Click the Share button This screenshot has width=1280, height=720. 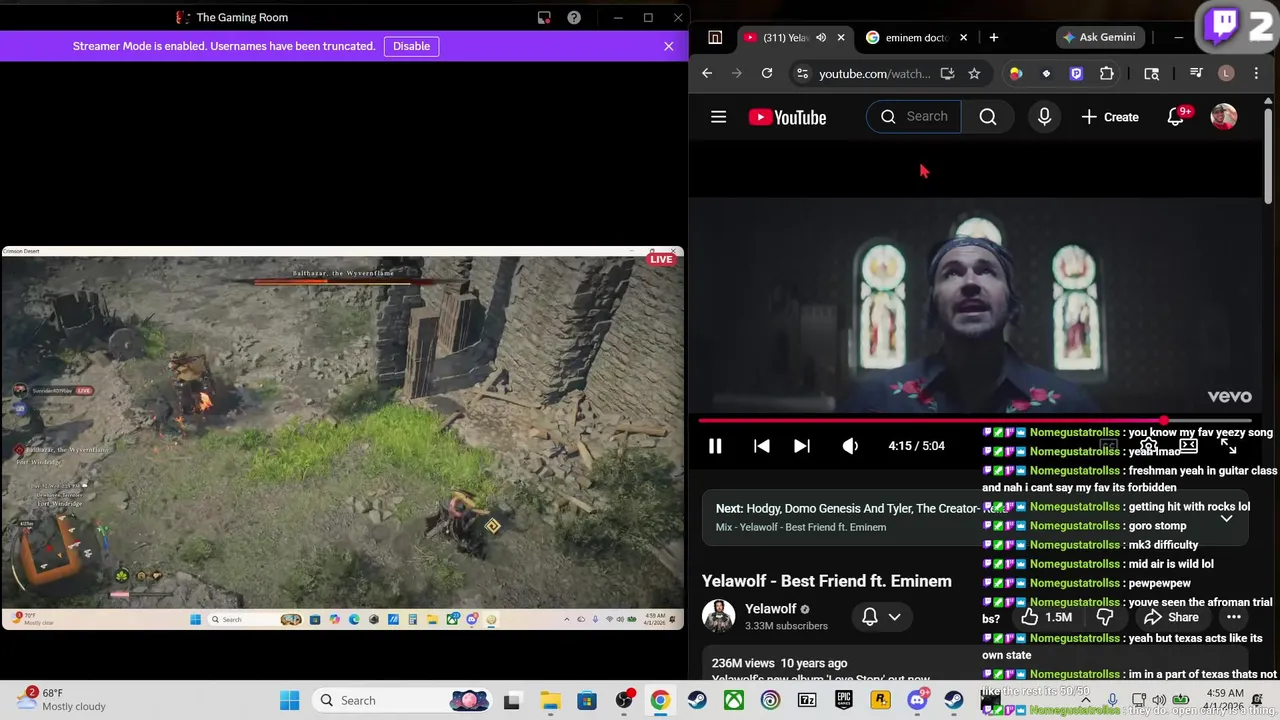pyautogui.click(x=1171, y=617)
